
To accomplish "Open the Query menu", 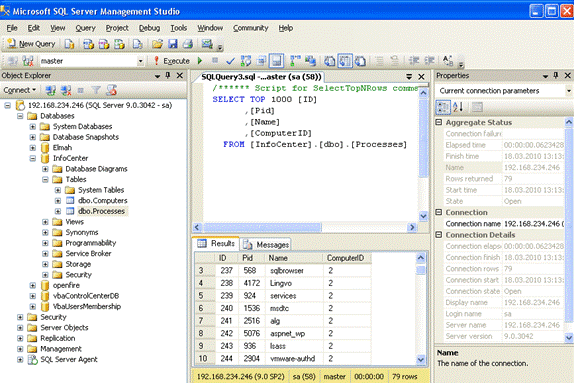I will click(x=85, y=28).
